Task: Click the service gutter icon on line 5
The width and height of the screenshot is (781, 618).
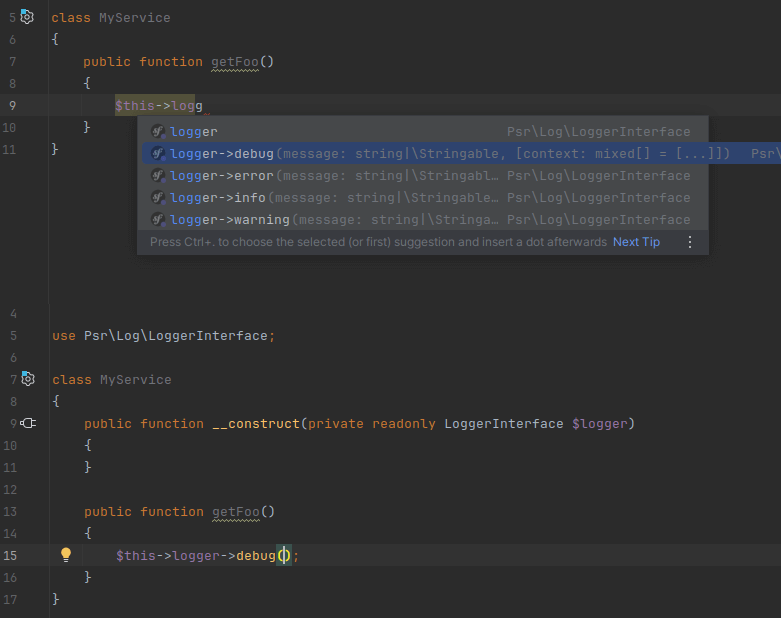Action: click(27, 17)
